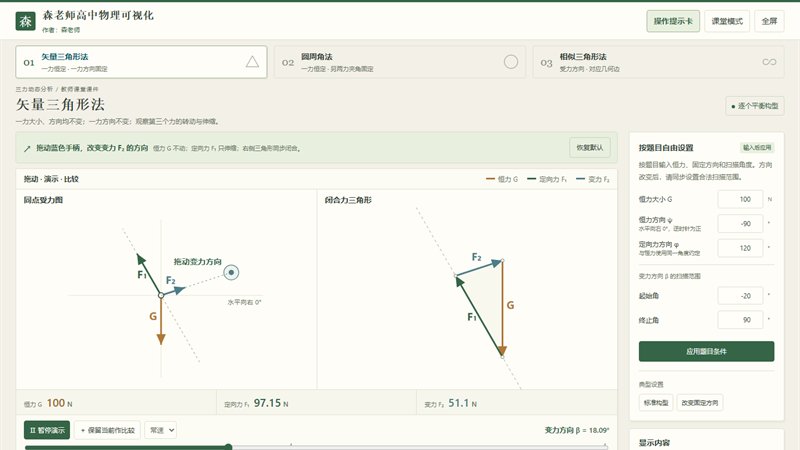The image size is (800, 450).
Task: Click the 恒力大小 G input field
Action: pyautogui.click(x=740, y=199)
